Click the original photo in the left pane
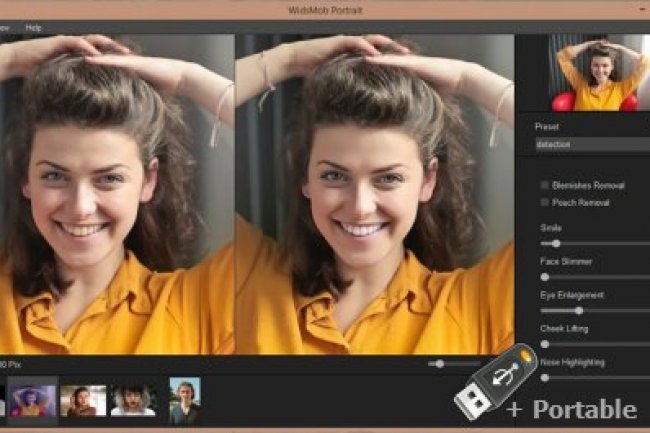The image size is (650, 433). [117, 195]
